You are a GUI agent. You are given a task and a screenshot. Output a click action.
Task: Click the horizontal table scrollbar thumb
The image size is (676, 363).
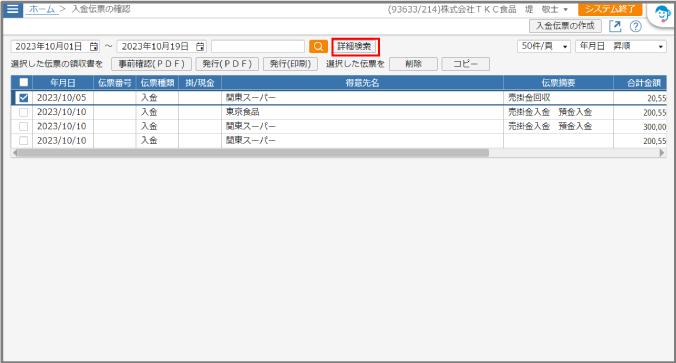[253, 153]
